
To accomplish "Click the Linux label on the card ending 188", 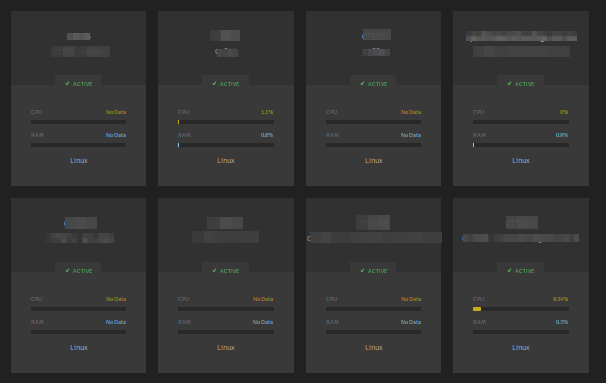I will tap(373, 347).
